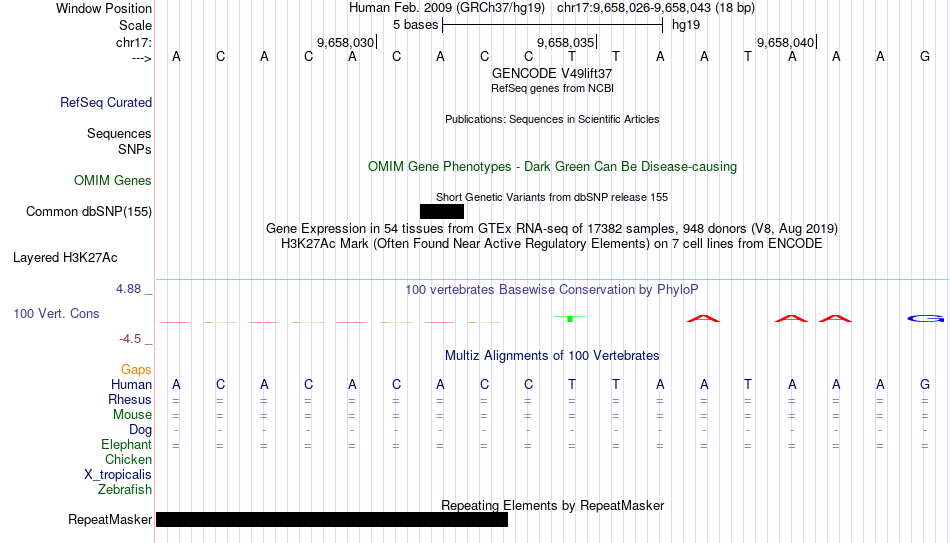Select the Zebrafish species row label
Screen dimensions: 950x543
click(125, 489)
